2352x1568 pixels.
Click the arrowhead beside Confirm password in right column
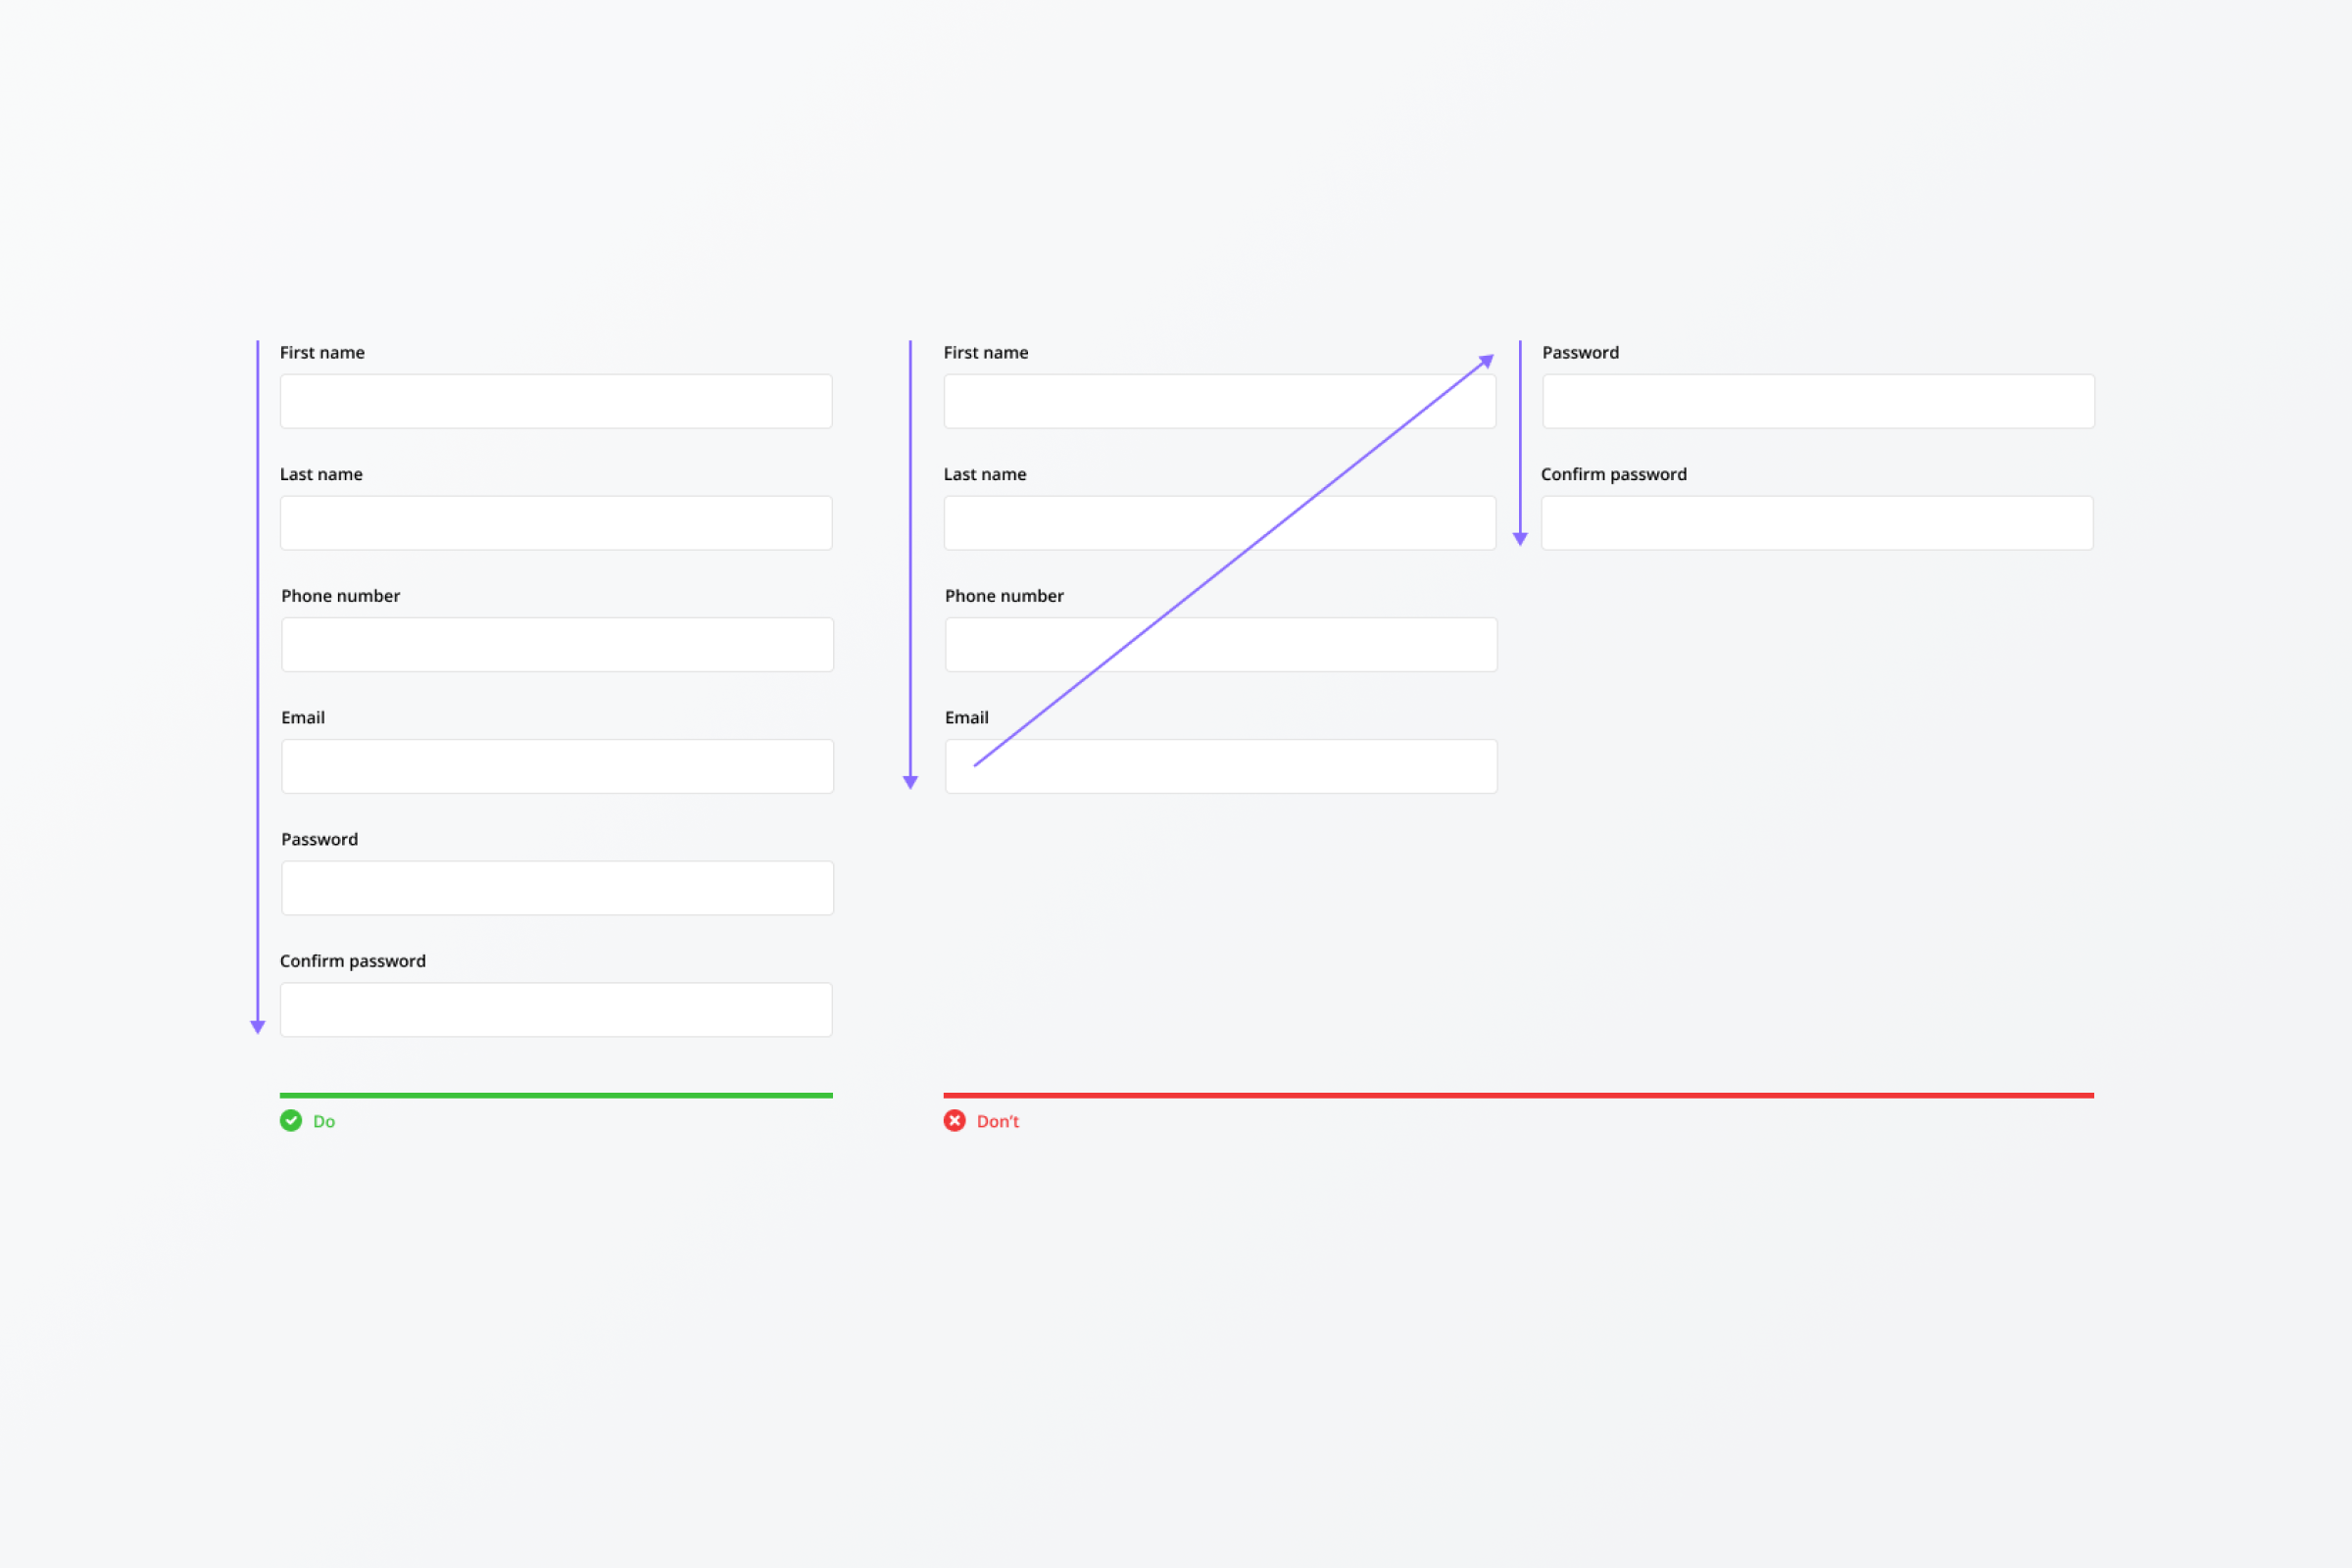(x=1520, y=539)
